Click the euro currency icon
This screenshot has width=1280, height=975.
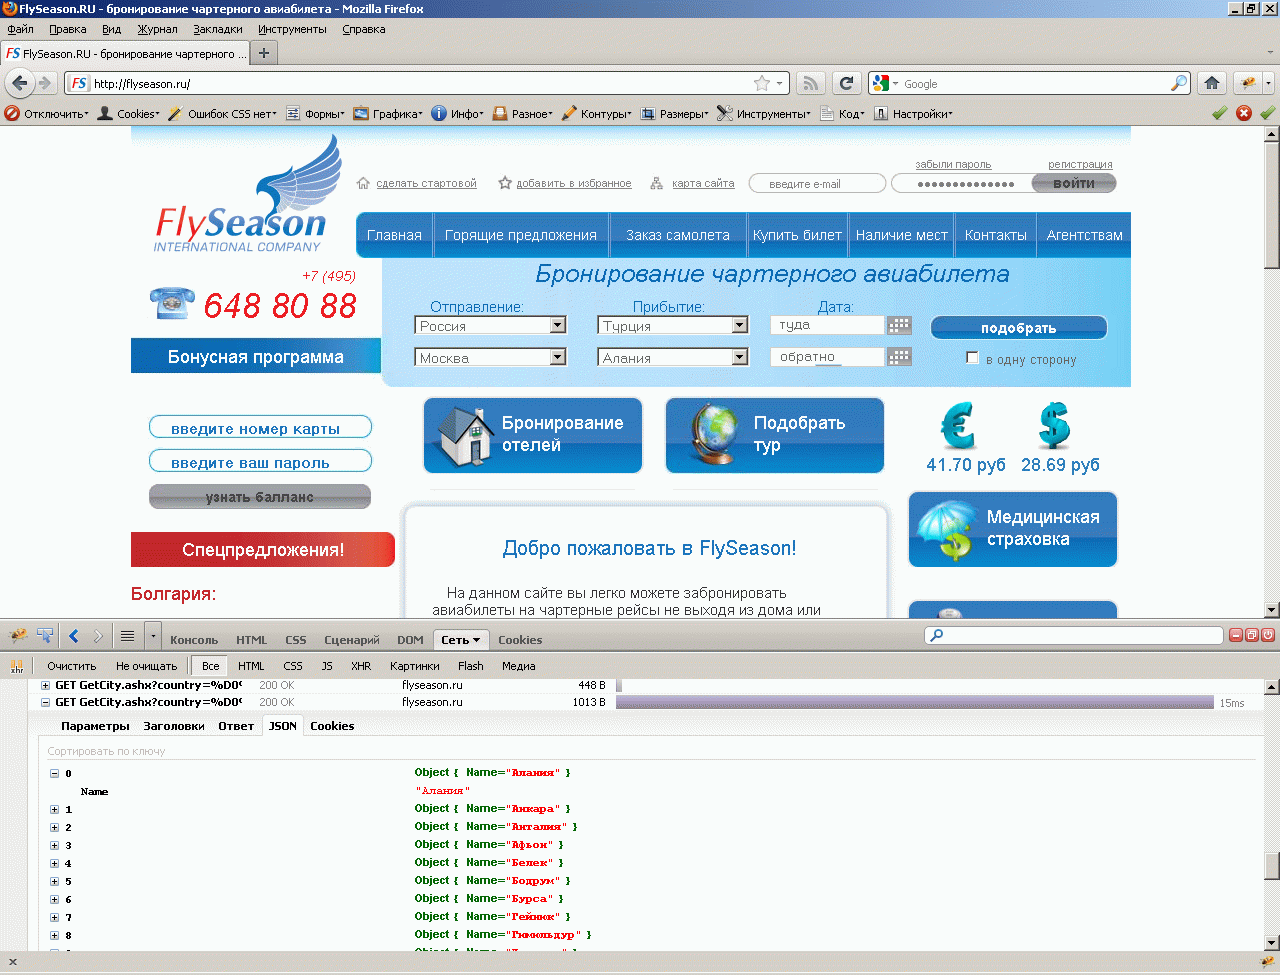click(x=958, y=426)
